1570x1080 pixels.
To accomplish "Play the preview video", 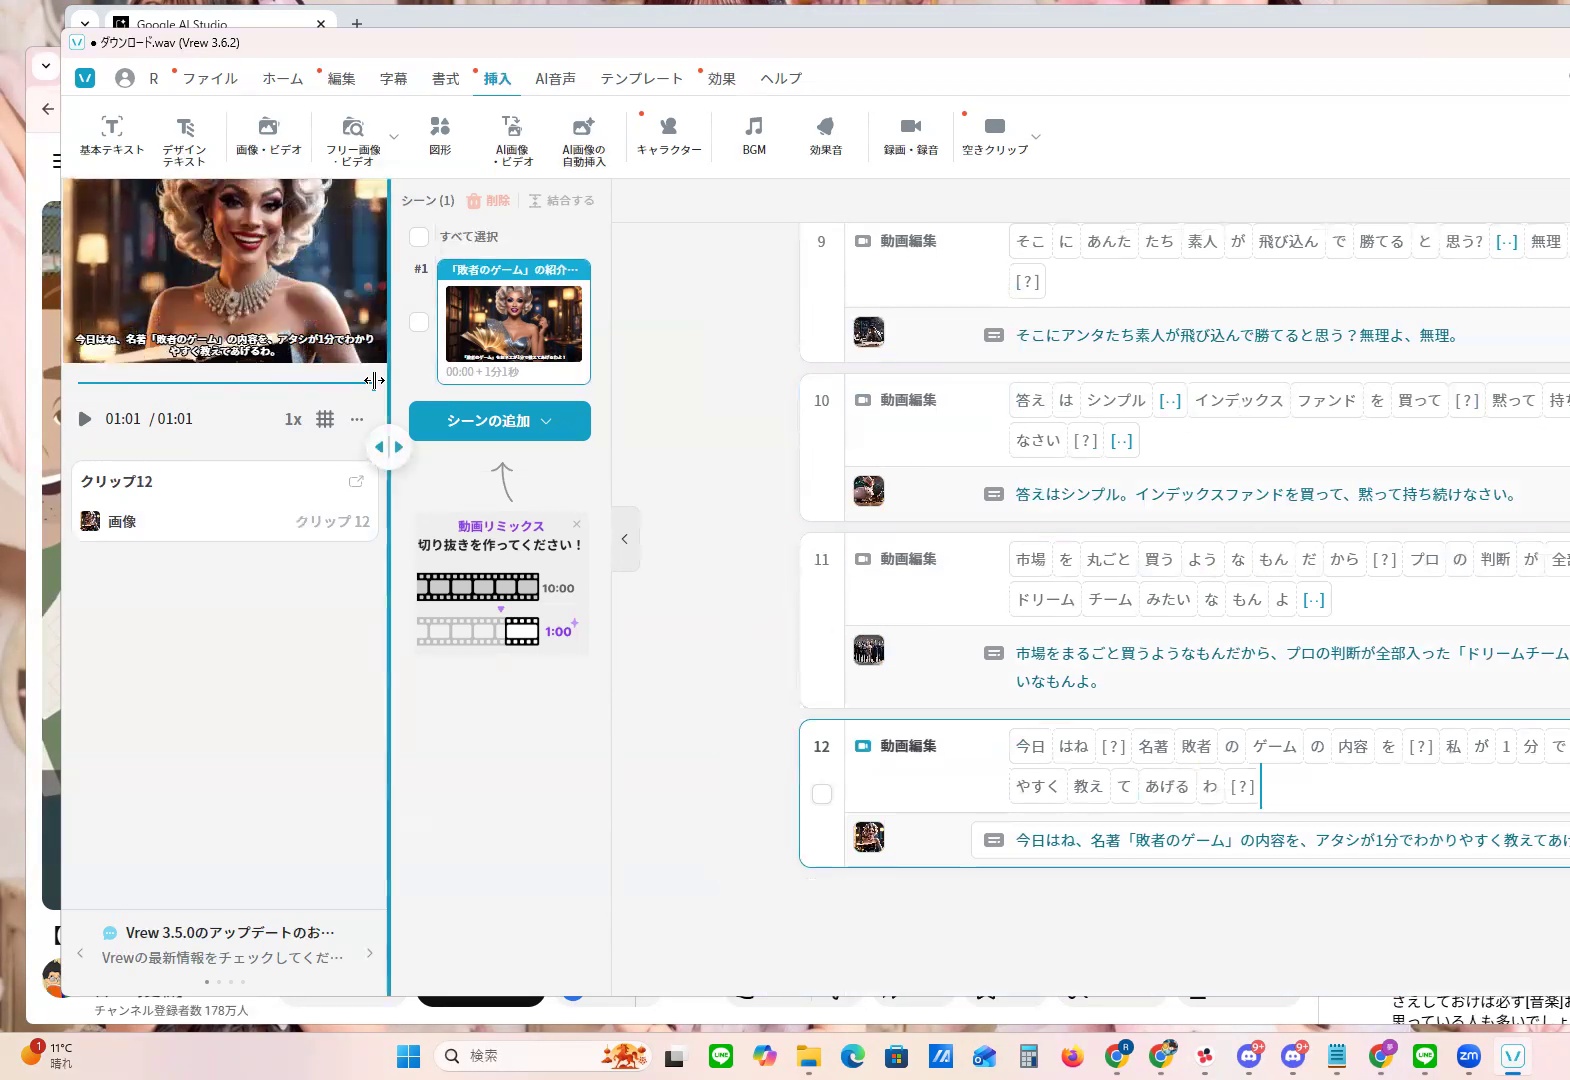I will coord(85,419).
